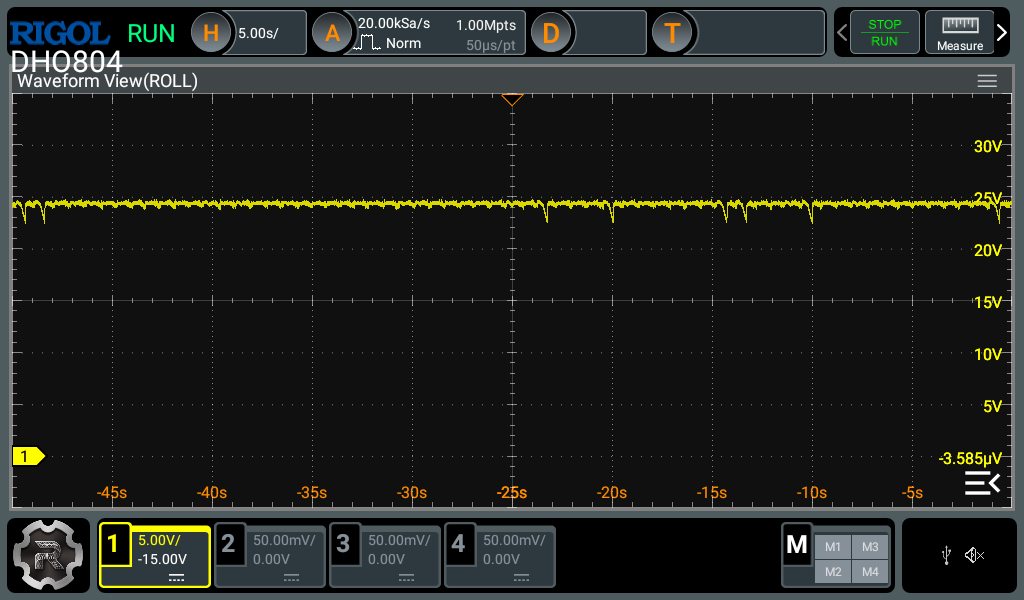1024x600 pixels.
Task: Click the channel 4 50.00mV/ scale
Action: (514, 541)
